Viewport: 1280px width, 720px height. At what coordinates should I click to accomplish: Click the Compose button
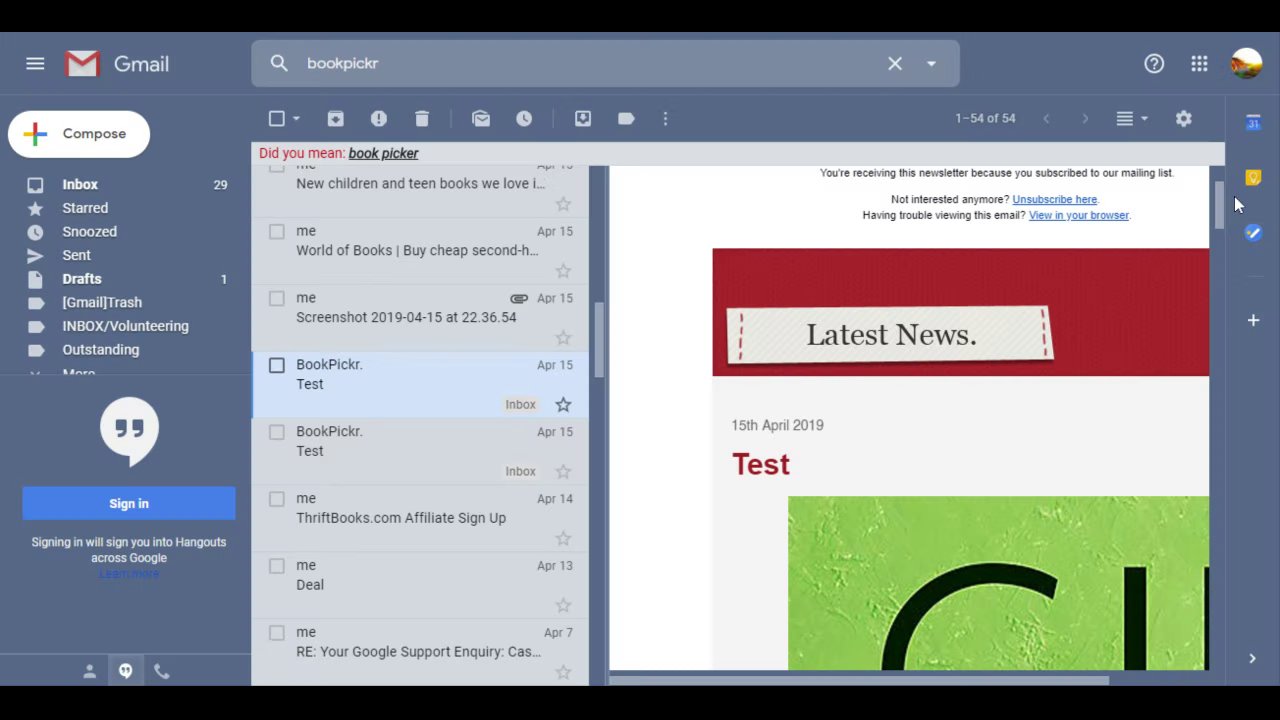79,134
